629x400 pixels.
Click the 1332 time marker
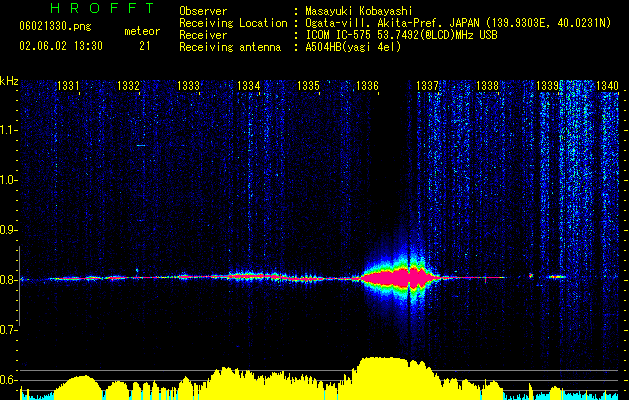click(x=128, y=85)
